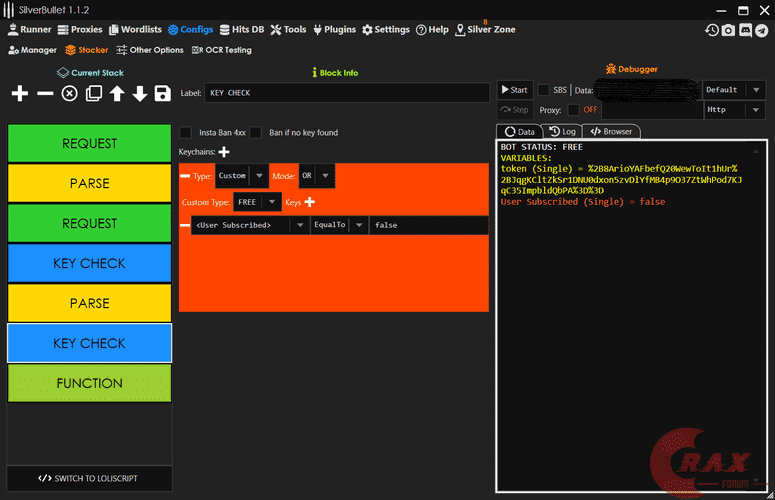
Task: Click the screenshot camera icon
Action: 729,30
